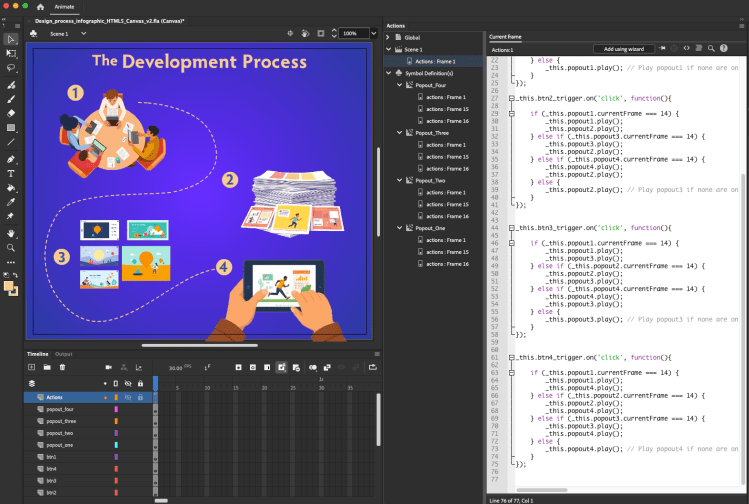Collapse the Popout_Four symbol tree node
The width and height of the screenshot is (749, 504).
400,85
